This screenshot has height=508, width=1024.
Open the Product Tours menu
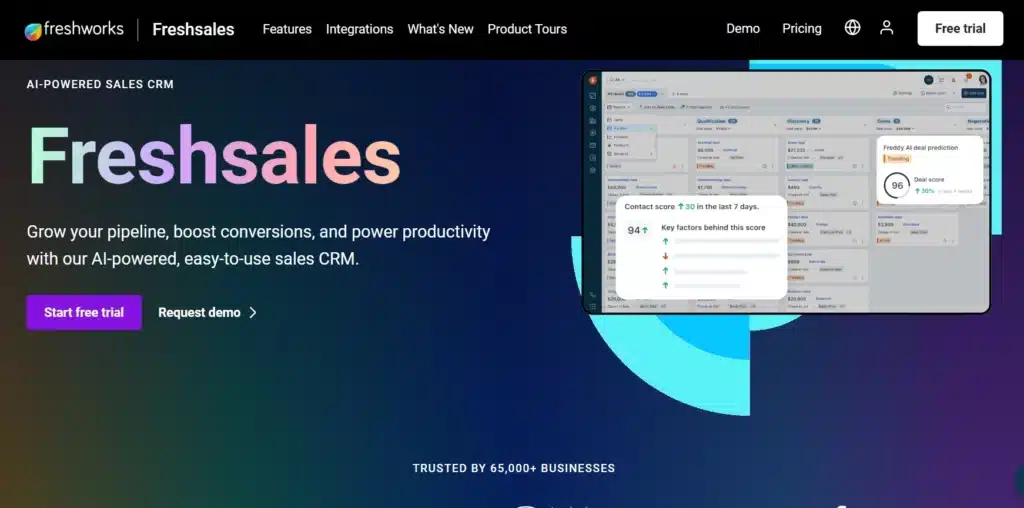[528, 29]
